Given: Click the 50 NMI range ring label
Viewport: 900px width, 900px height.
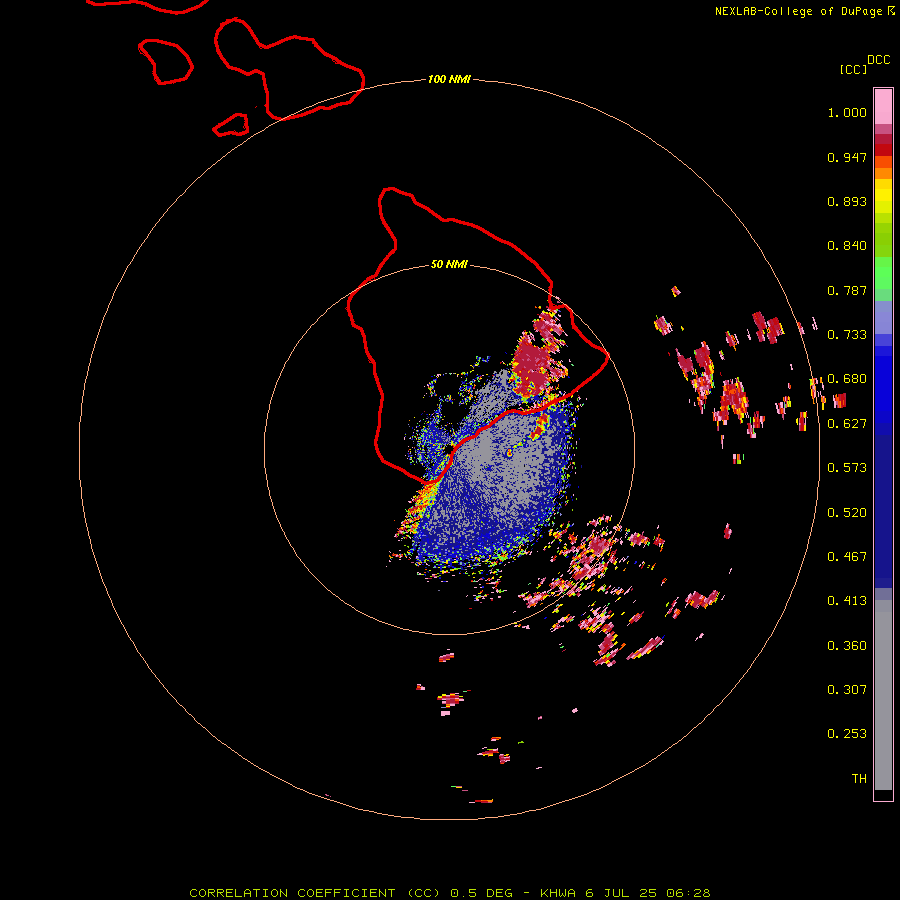Looking at the screenshot, I should point(449,264).
